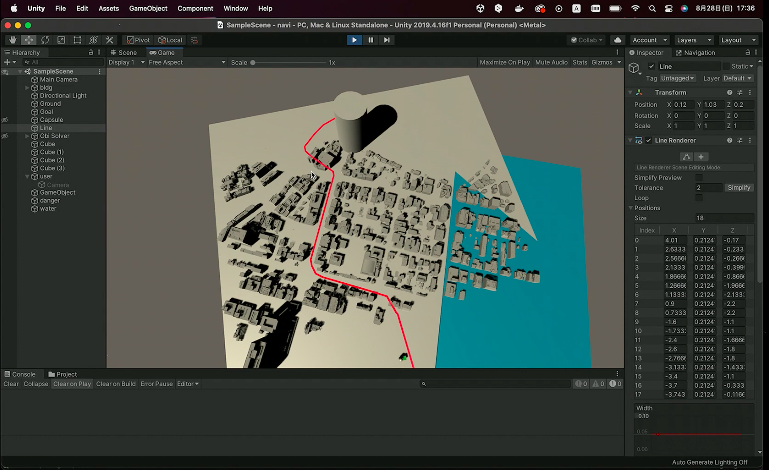
Task: Select the Rotate tool
Action: point(46,40)
